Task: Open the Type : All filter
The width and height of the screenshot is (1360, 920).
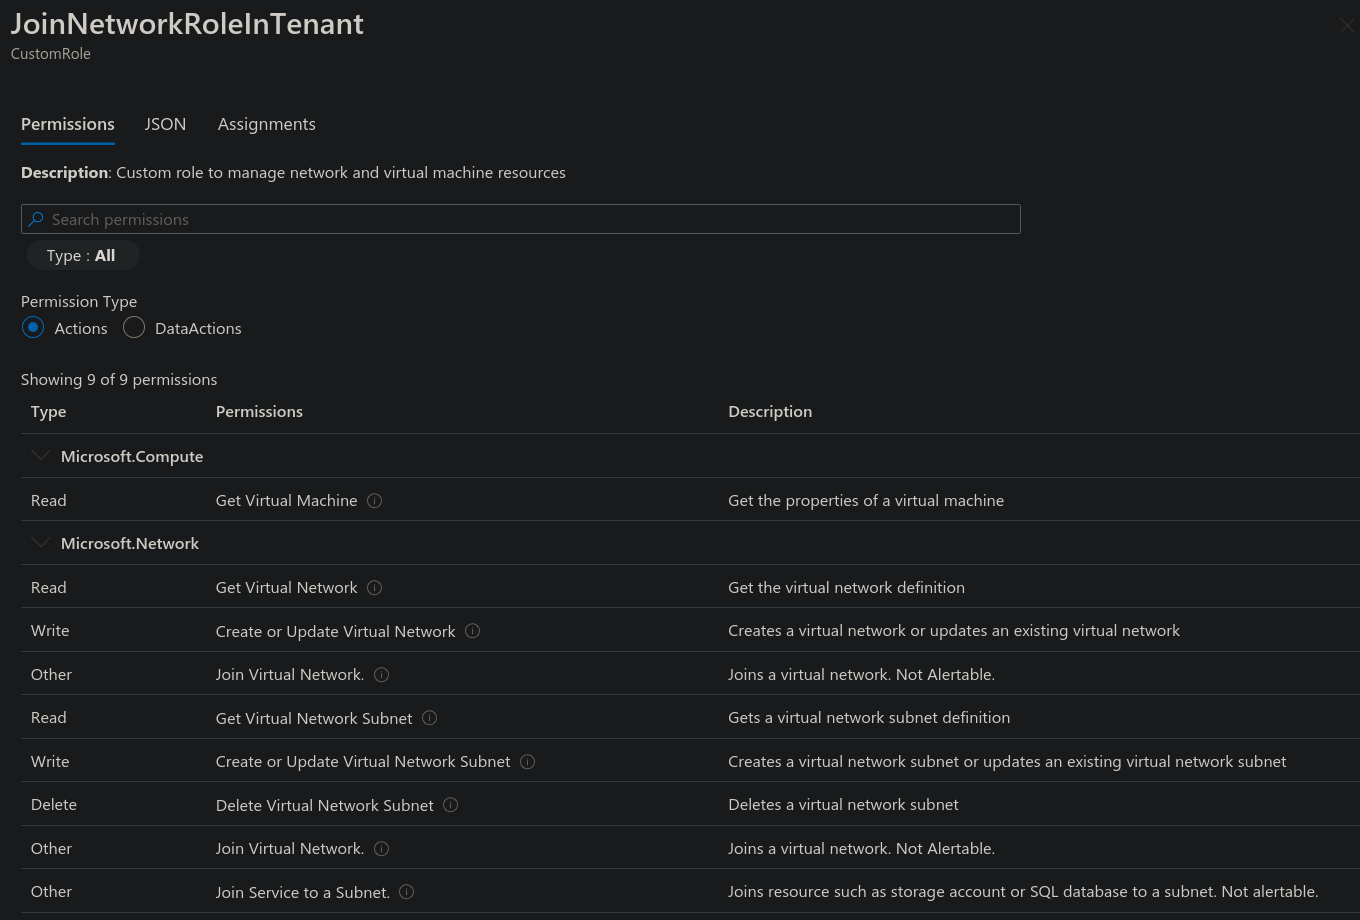Action: (82, 256)
